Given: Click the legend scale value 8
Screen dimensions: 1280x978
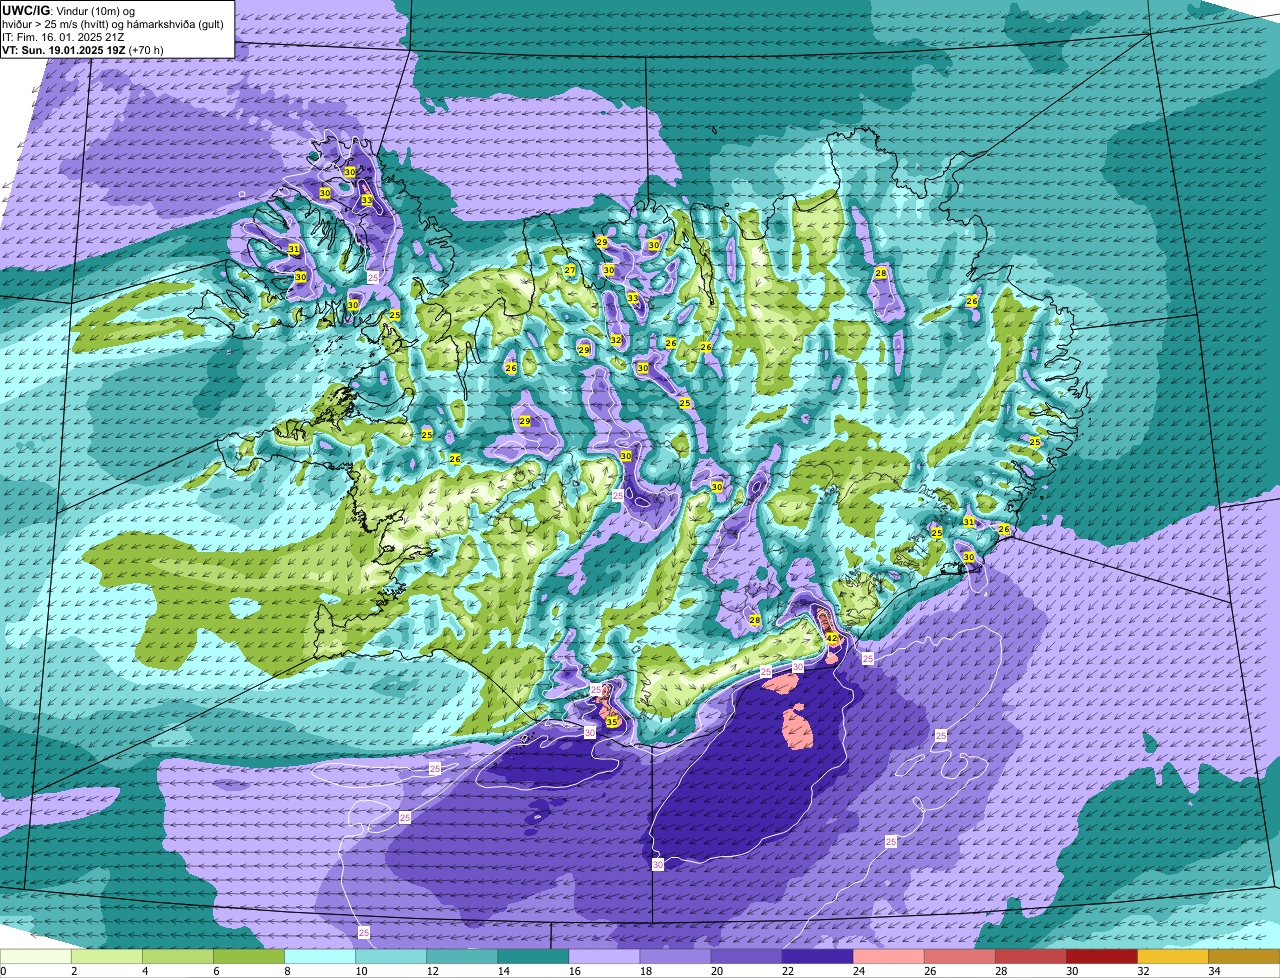Looking at the screenshot, I should [x=286, y=971].
